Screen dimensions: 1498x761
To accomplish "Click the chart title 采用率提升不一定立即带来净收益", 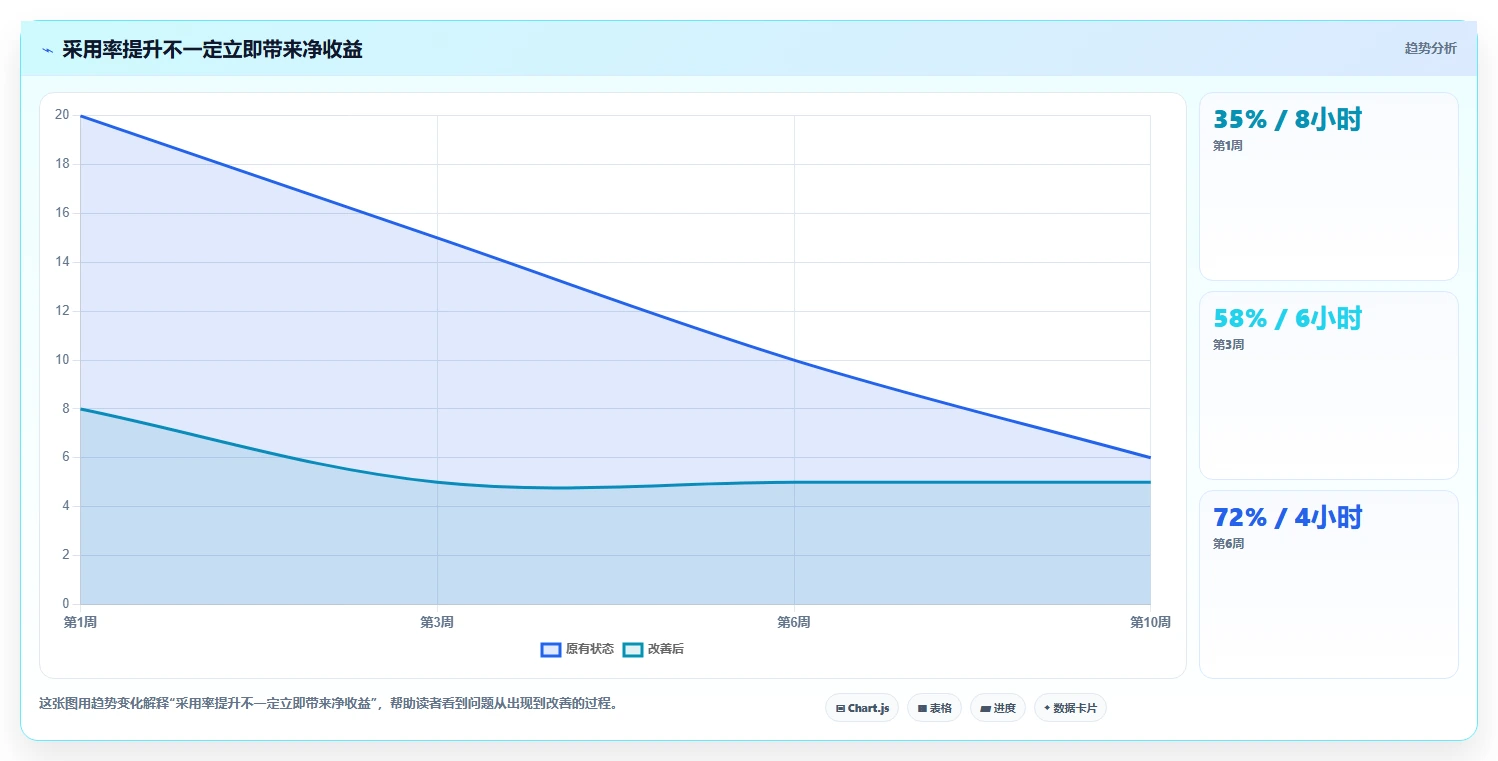I will [212, 50].
